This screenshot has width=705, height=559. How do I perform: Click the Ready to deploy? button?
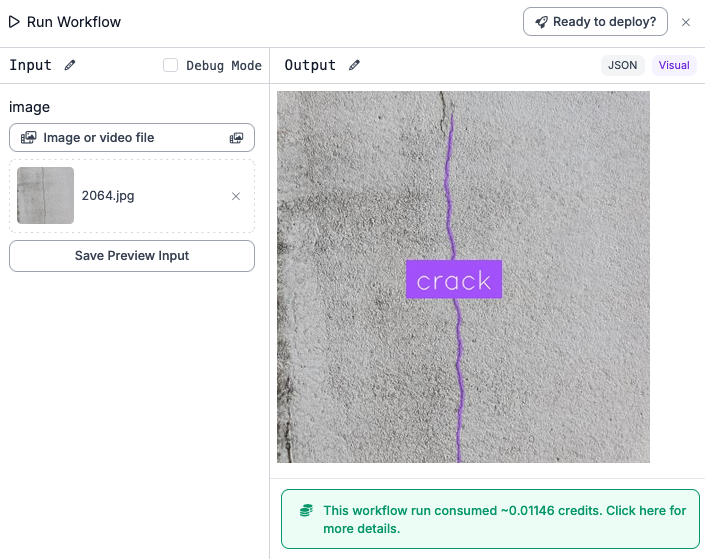[595, 21]
